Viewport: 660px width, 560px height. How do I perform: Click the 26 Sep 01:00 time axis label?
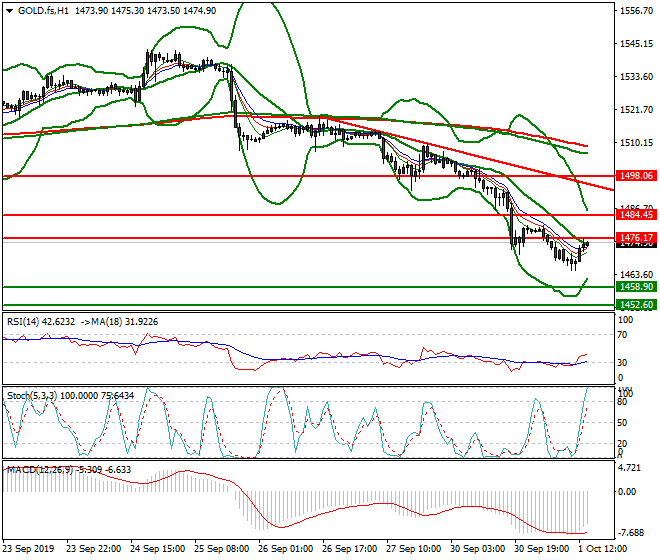pos(285,549)
